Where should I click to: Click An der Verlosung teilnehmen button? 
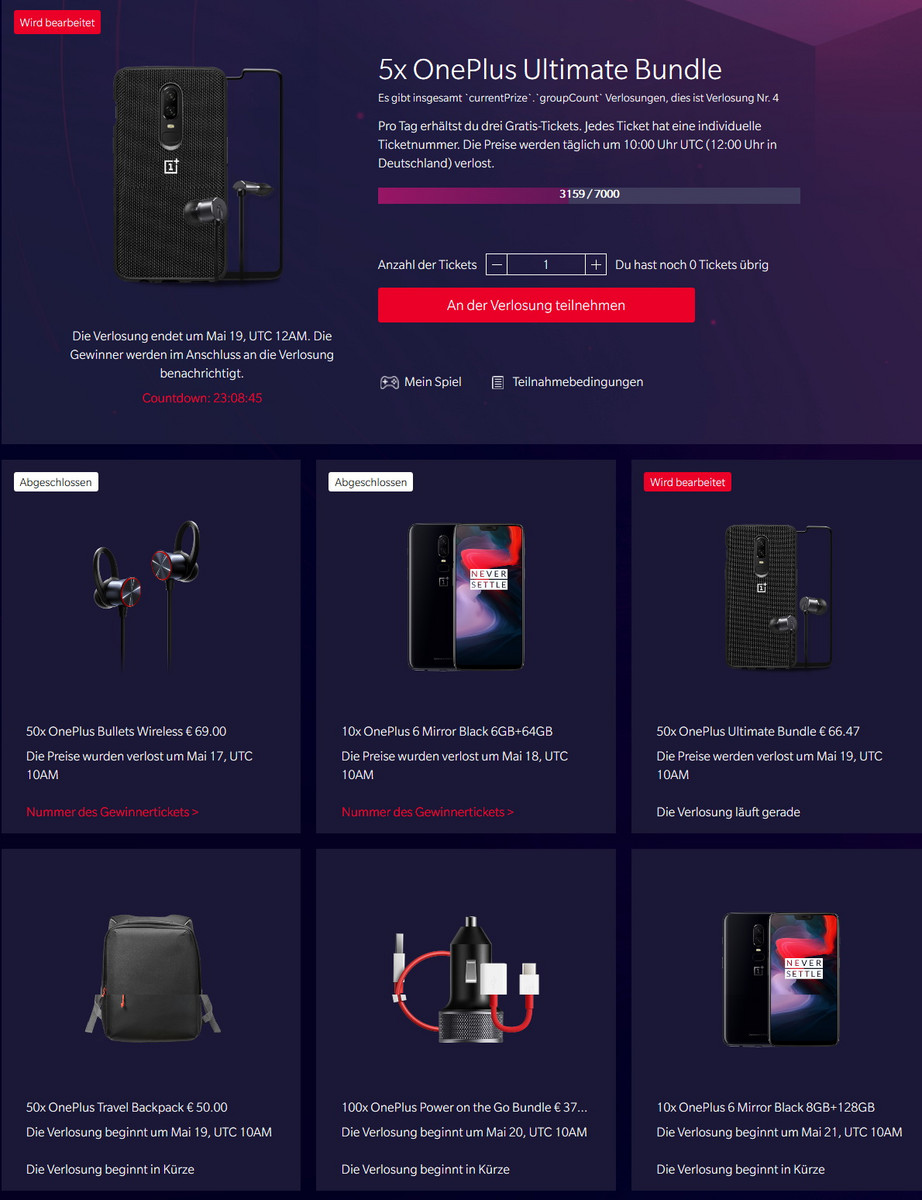[536, 305]
